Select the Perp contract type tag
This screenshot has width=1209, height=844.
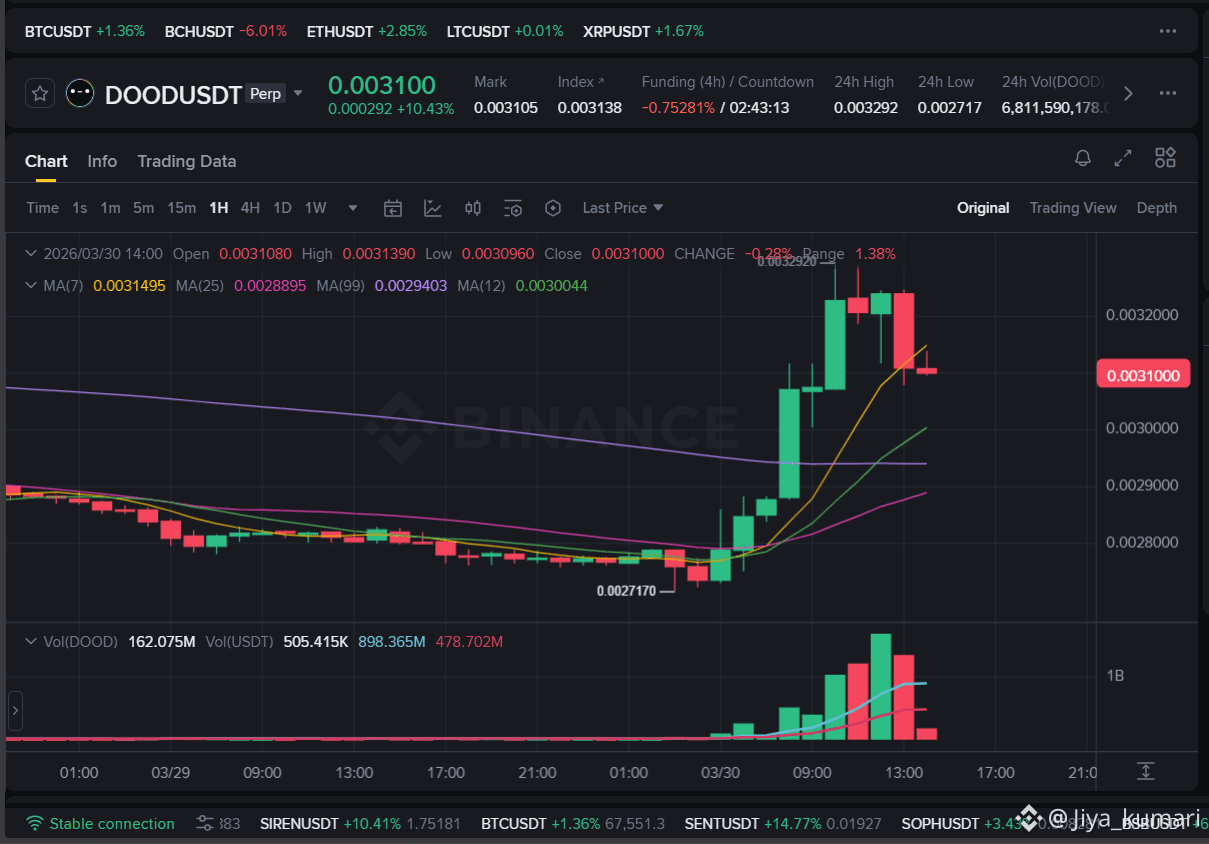[x=265, y=94]
